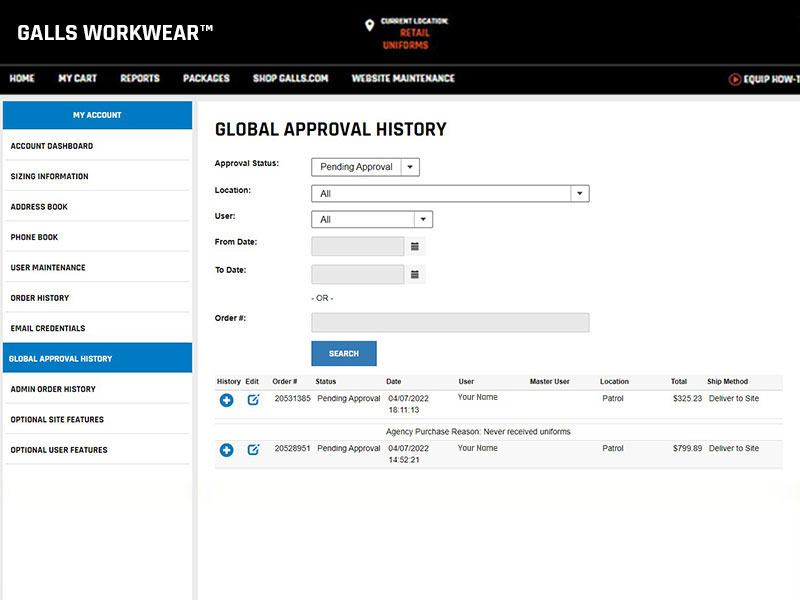Open the User dropdown
Image resolution: width=800 pixels, height=600 pixels.
[423, 220]
